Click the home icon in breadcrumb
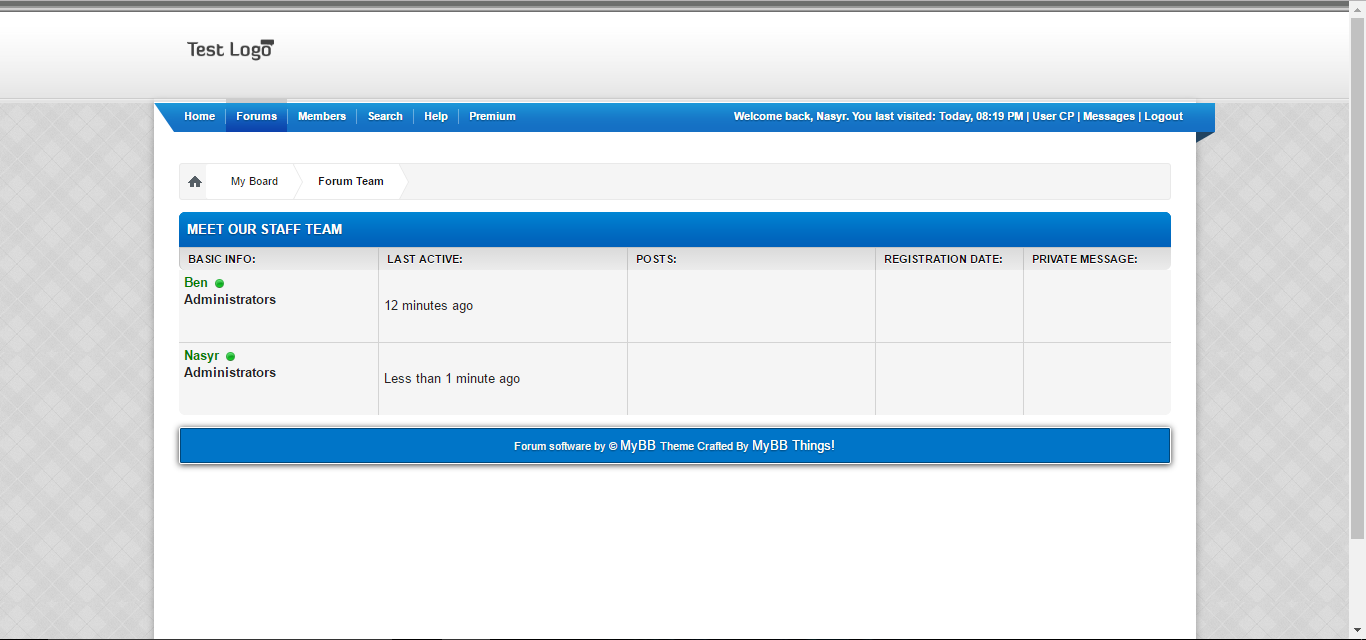Viewport: 1366px width, 640px height. (x=195, y=182)
